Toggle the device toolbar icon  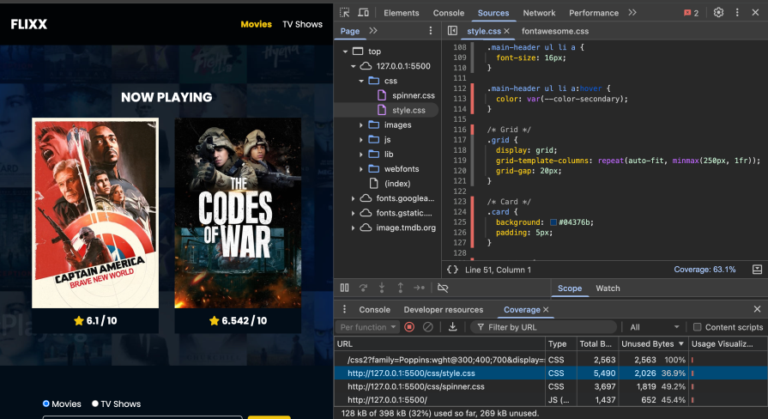(363, 13)
